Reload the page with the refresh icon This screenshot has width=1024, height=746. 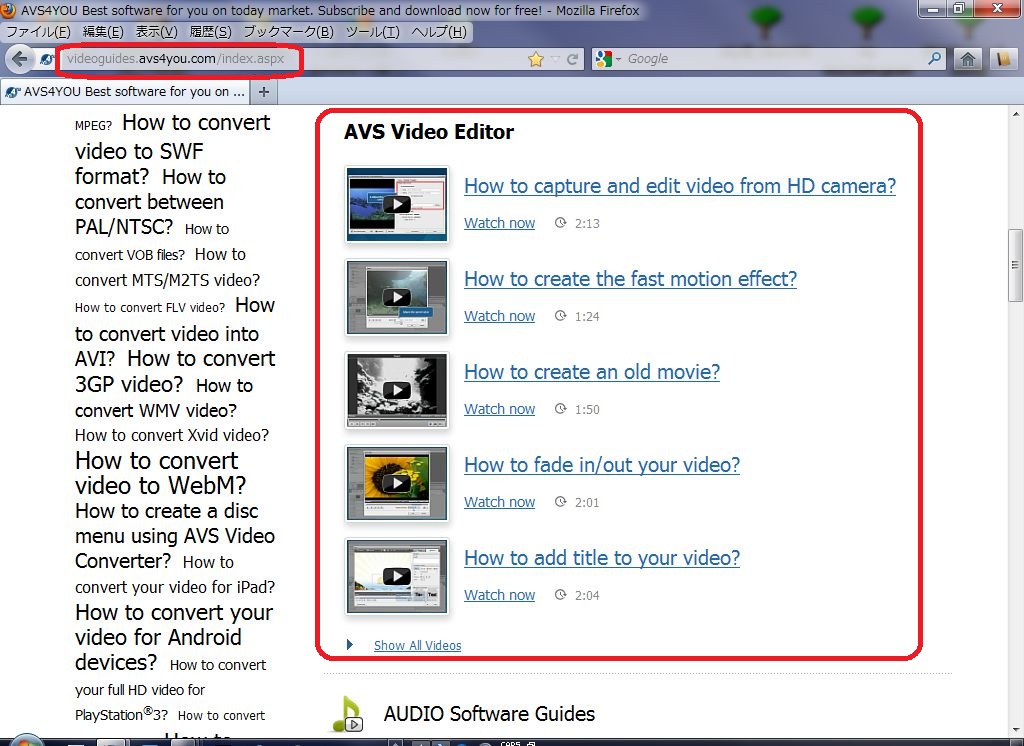(x=573, y=59)
